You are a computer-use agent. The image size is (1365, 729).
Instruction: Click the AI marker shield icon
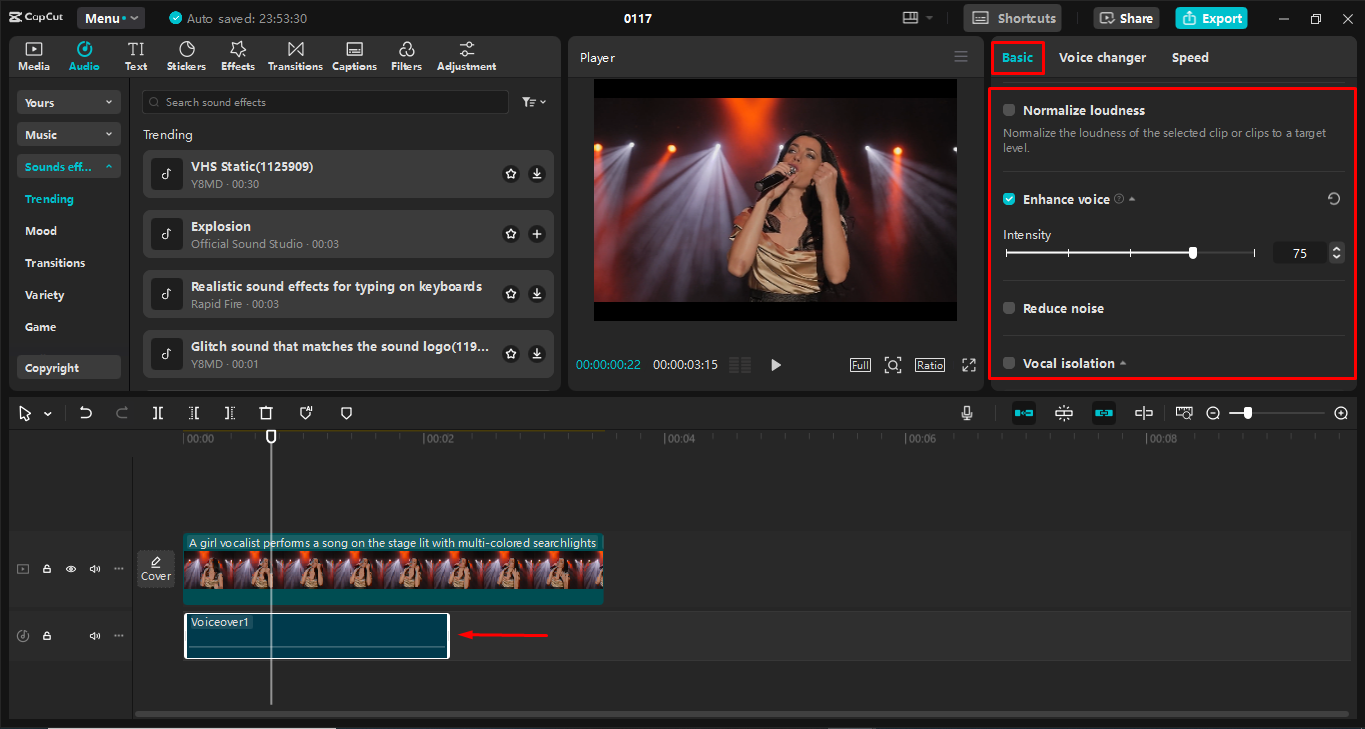click(x=306, y=413)
